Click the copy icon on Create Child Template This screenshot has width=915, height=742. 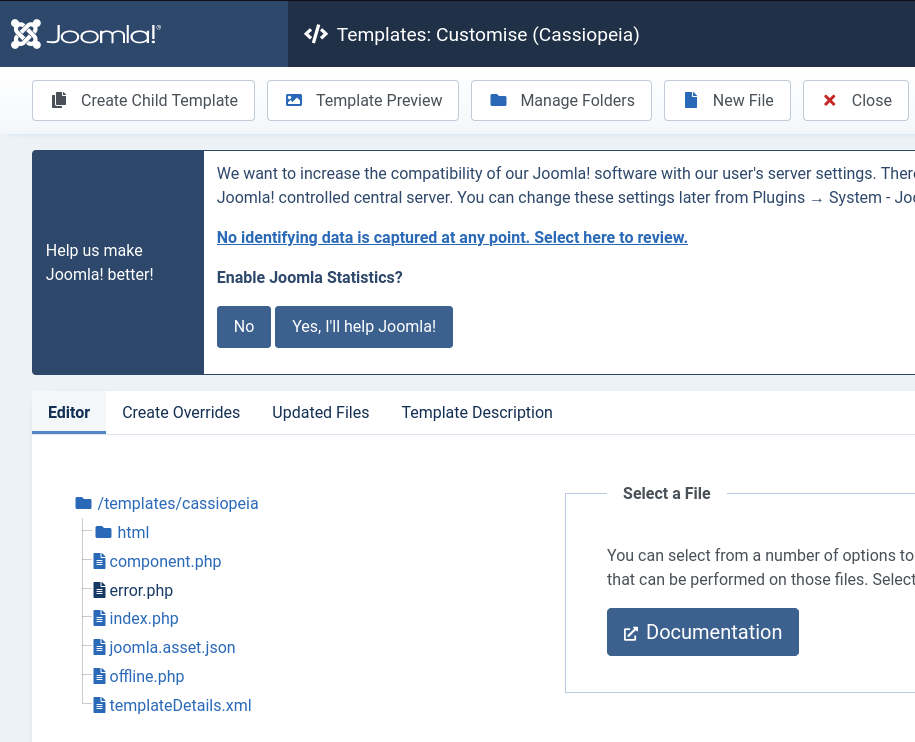(59, 100)
